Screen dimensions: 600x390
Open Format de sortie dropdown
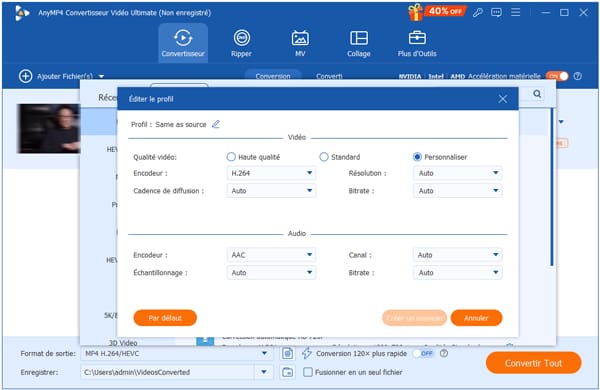point(177,353)
